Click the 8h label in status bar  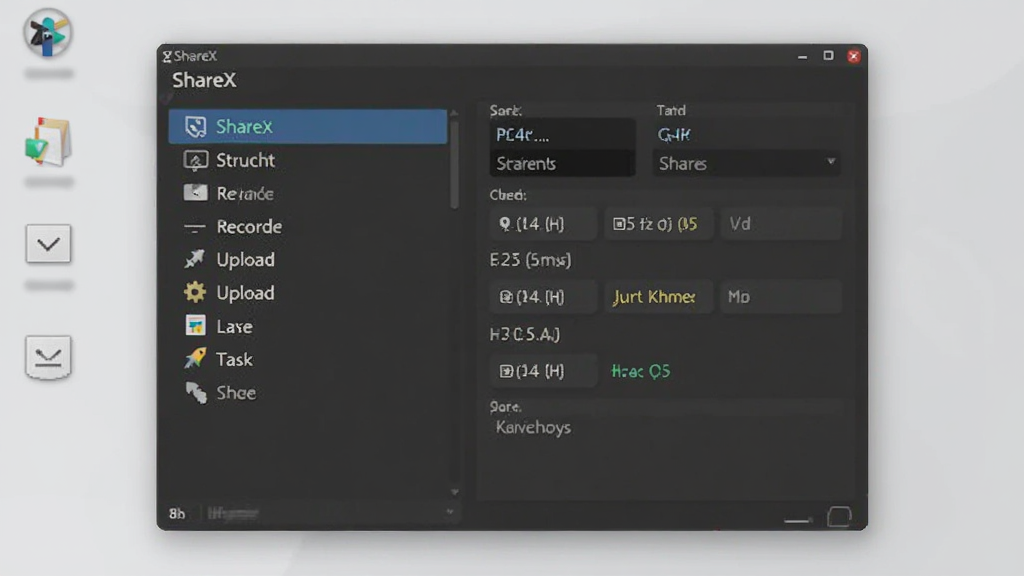[x=177, y=513]
